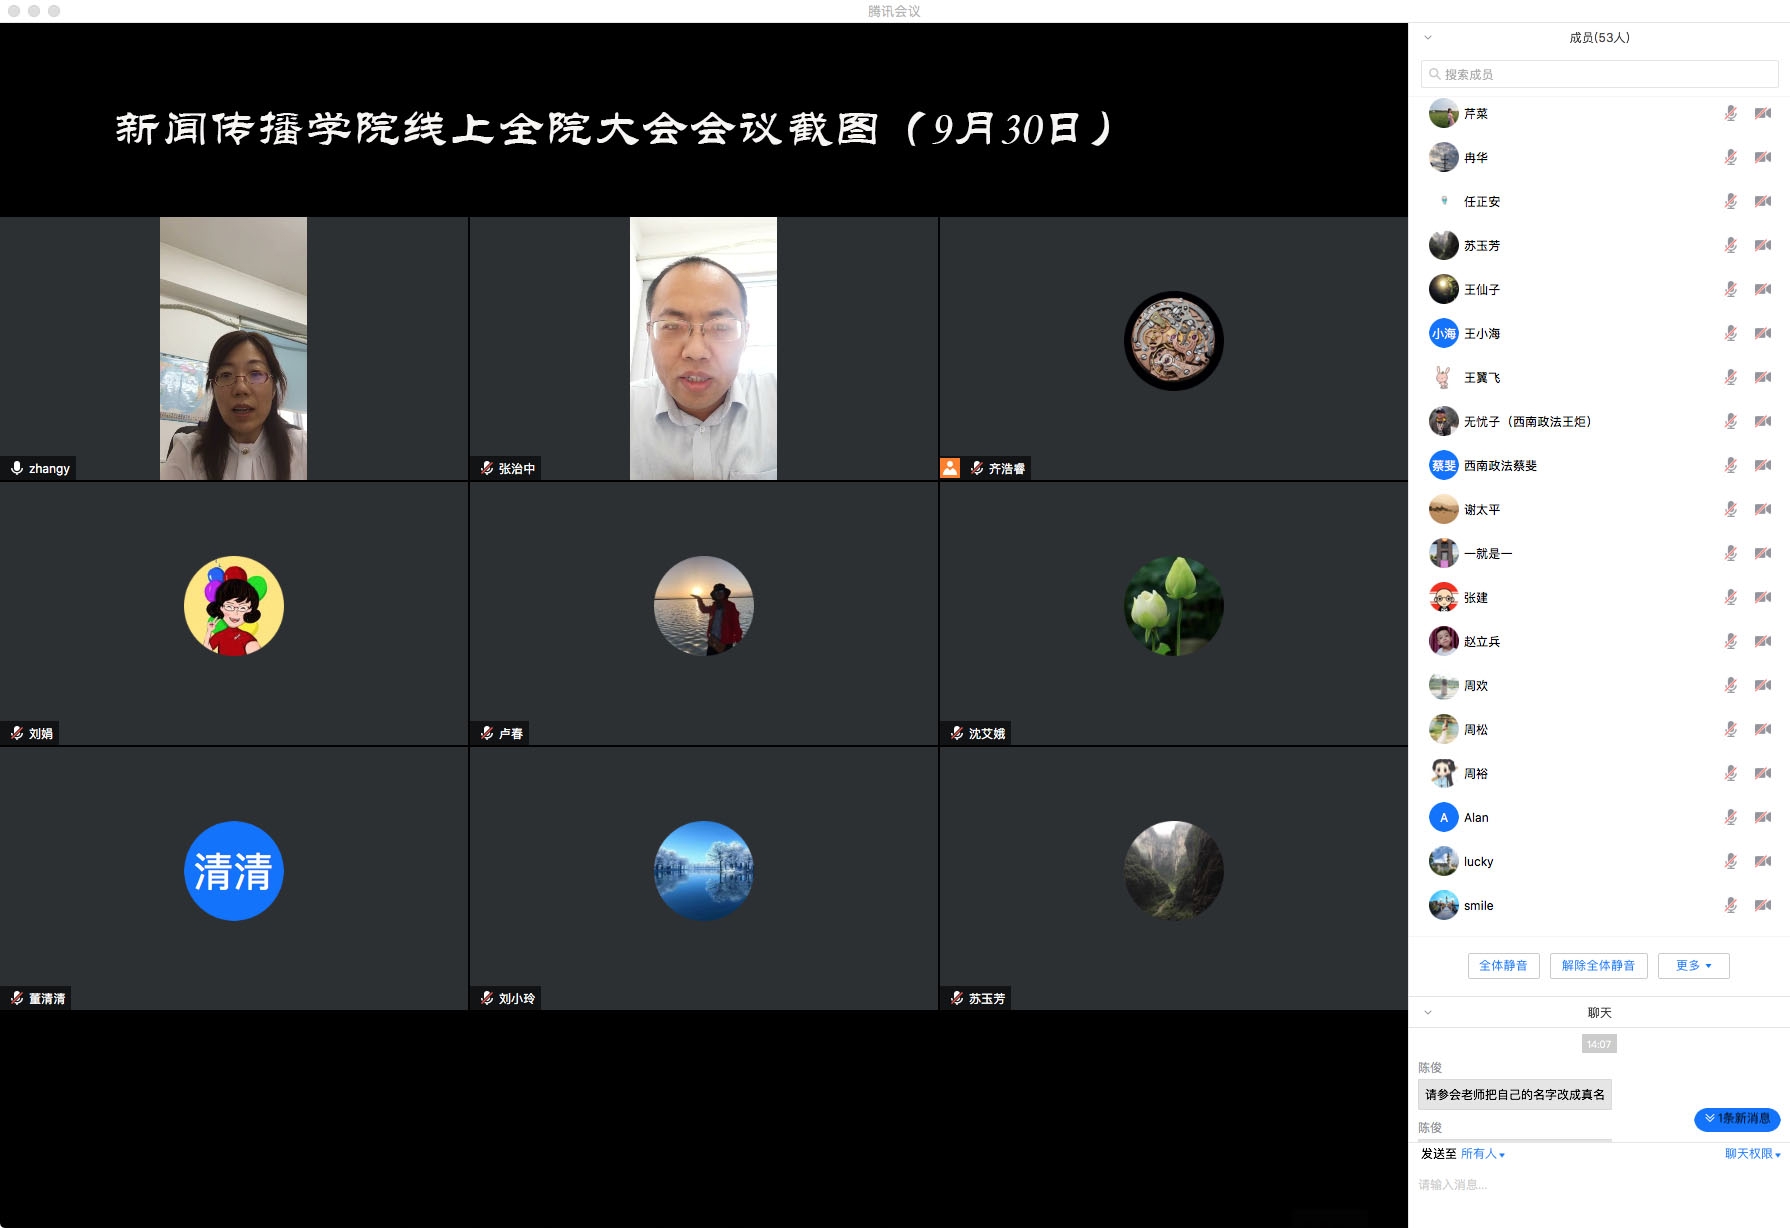Screen dimensions: 1790x1228
Task: Click the muted mic icon for 无忧子
Action: 1730,422
